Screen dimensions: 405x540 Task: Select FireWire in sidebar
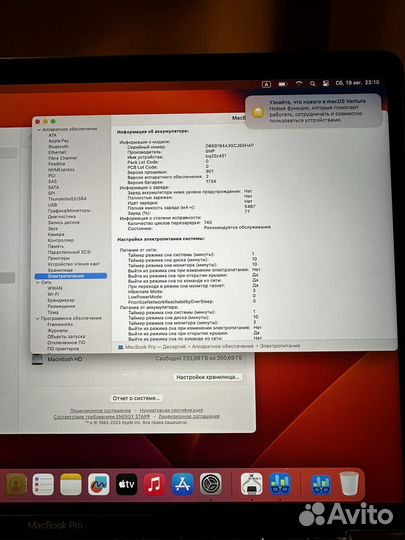[x=57, y=164]
